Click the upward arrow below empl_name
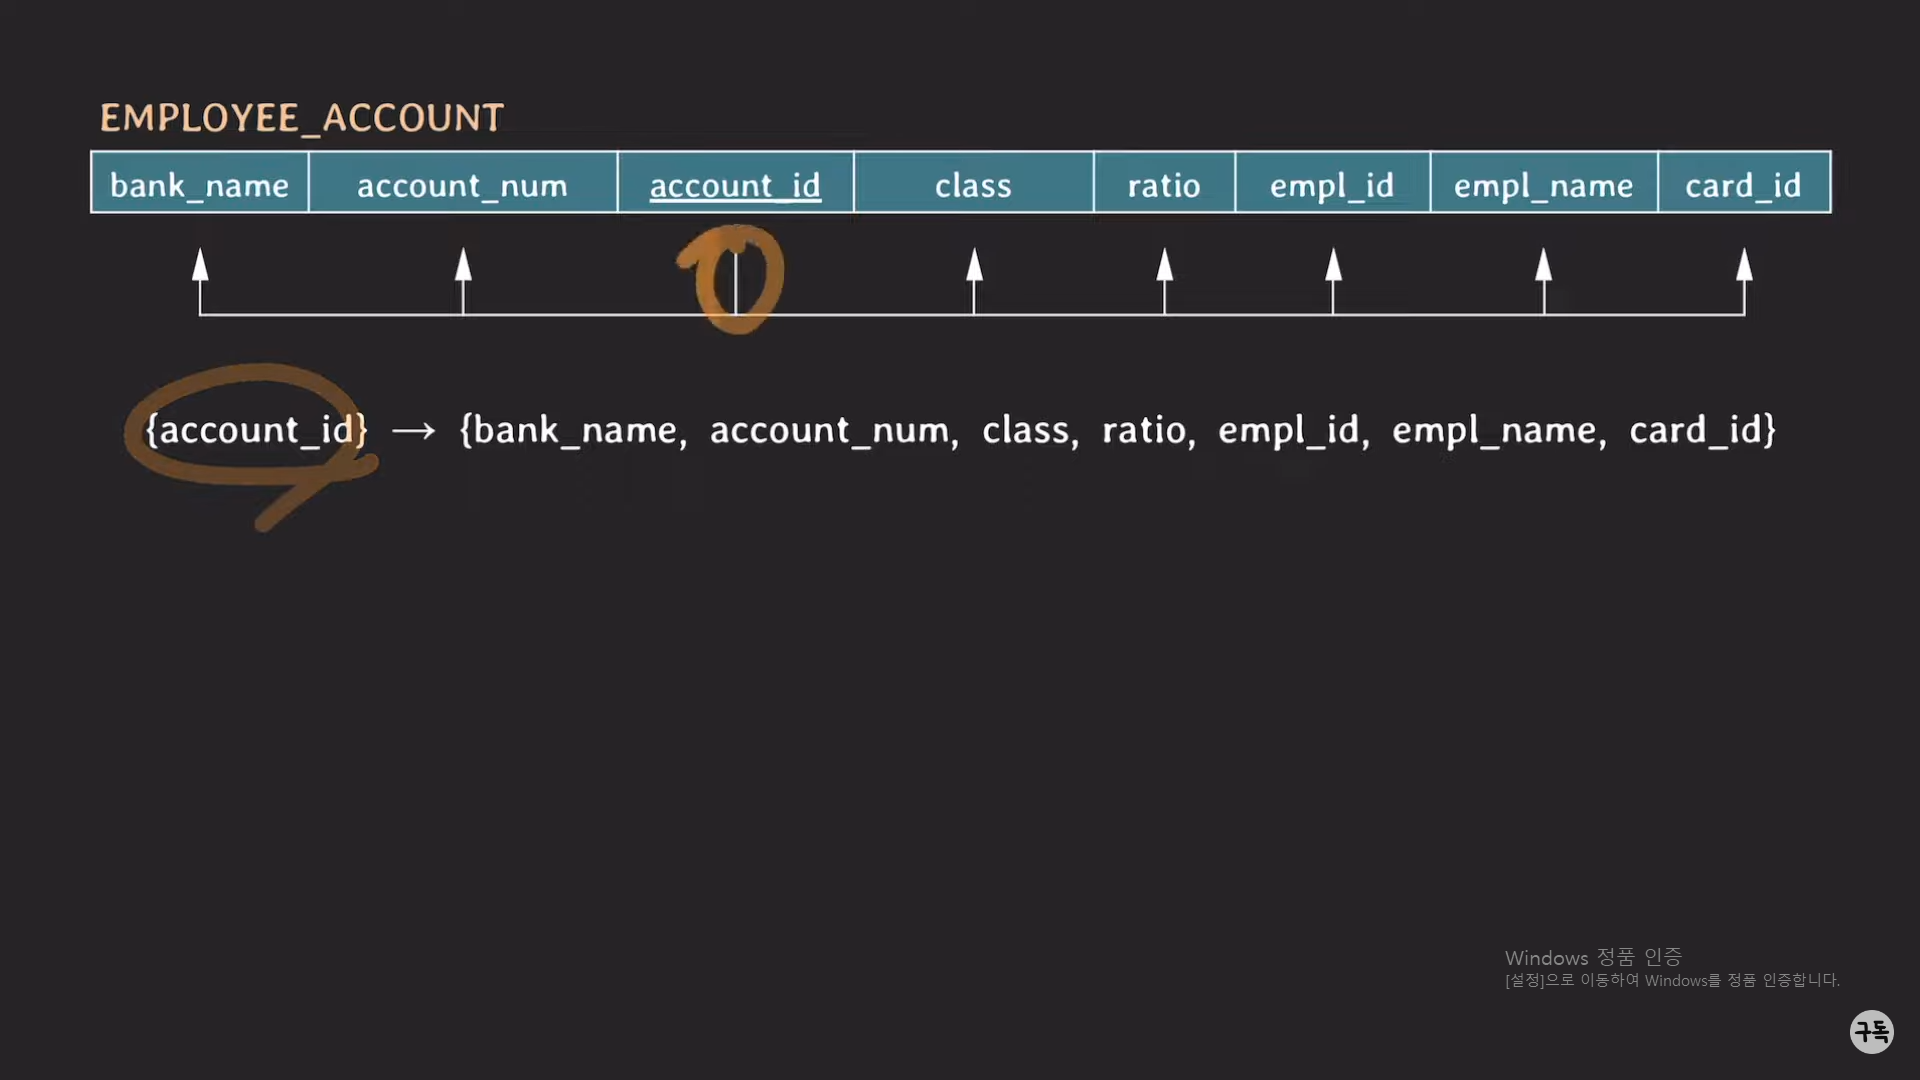Image resolution: width=1920 pixels, height=1080 pixels. pyautogui.click(x=1543, y=266)
